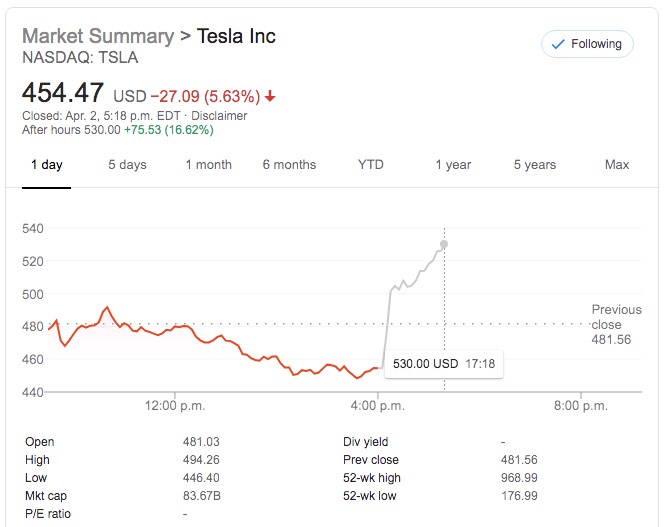This screenshot has height=527, width=666.
Task: Click the 12:00 p.m. time axis label
Action: (174, 405)
